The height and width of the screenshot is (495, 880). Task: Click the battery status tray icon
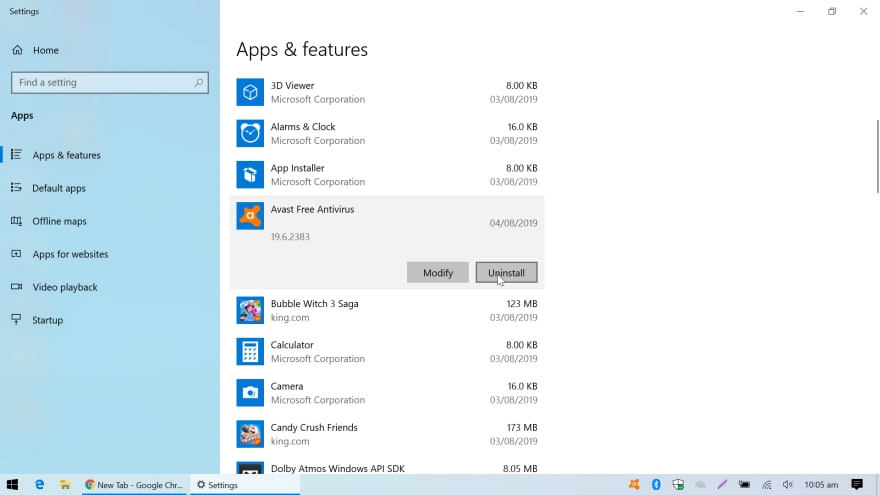coord(744,484)
